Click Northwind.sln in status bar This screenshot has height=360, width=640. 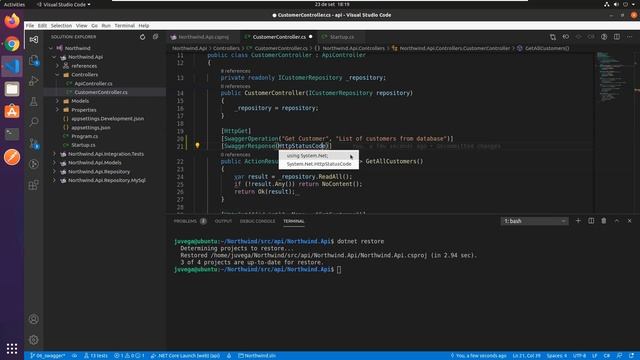click(x=257, y=356)
